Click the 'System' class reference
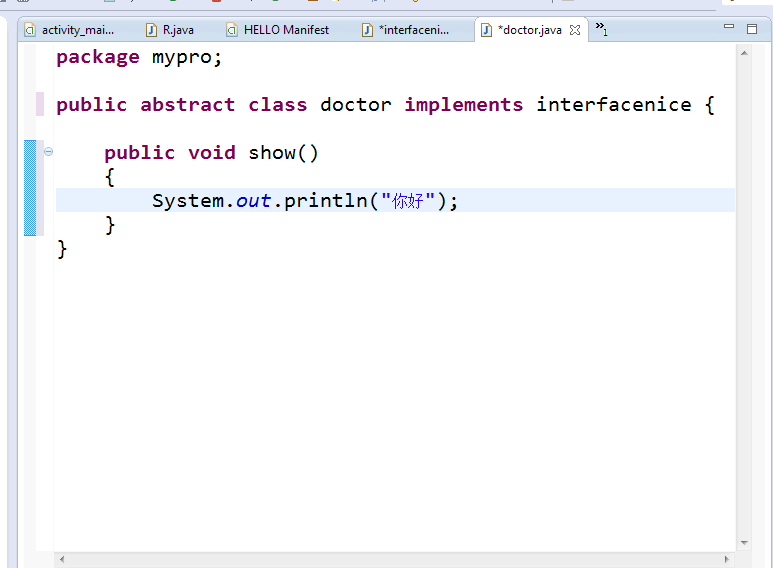This screenshot has height=568, width=773. coord(188,201)
